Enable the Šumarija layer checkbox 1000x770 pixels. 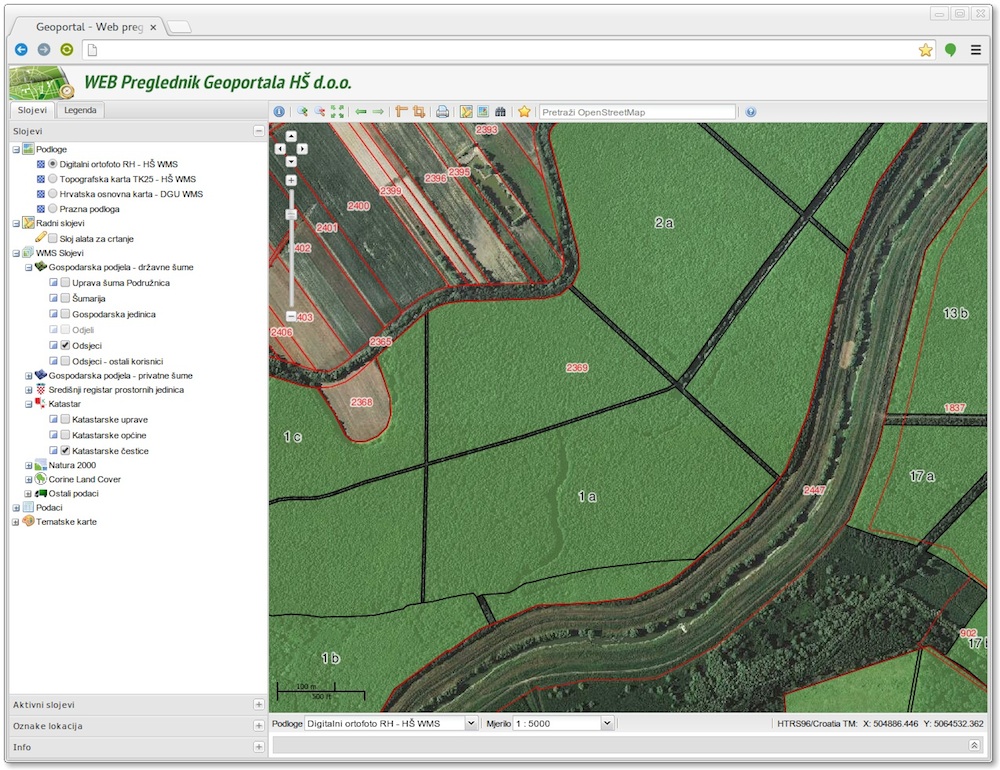(65, 299)
